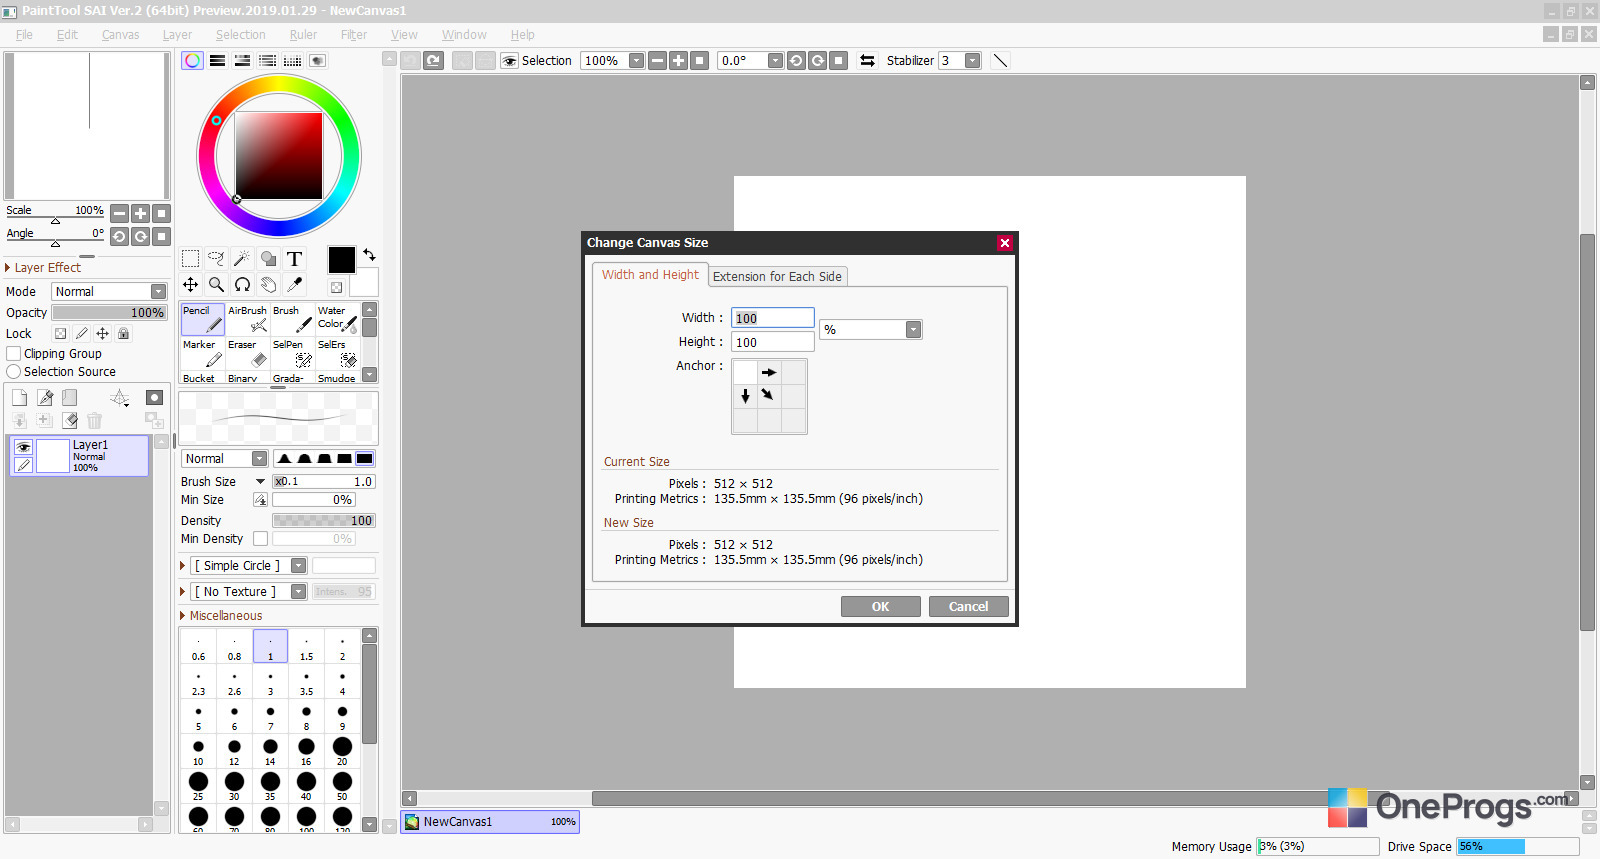Viewport: 1600px width, 859px height.
Task: Open the zoom percentage dropdown
Action: click(x=636, y=61)
